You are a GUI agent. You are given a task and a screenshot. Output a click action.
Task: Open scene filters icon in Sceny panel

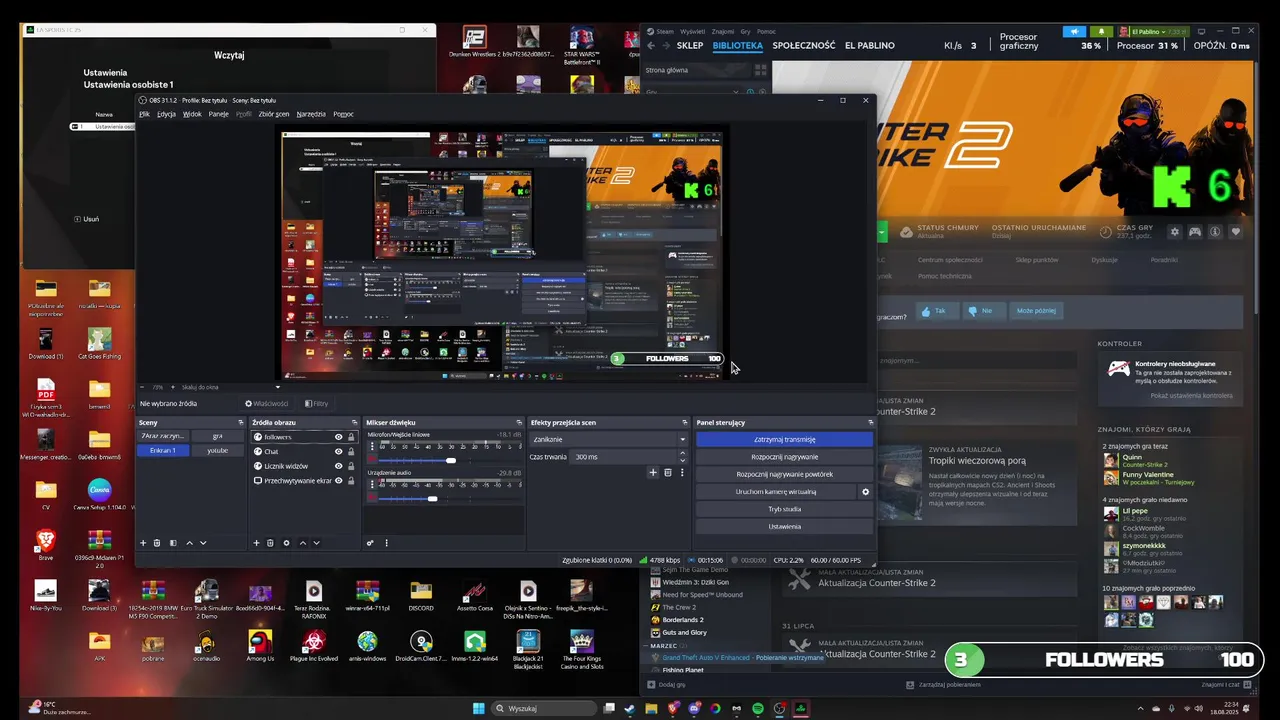(173, 543)
